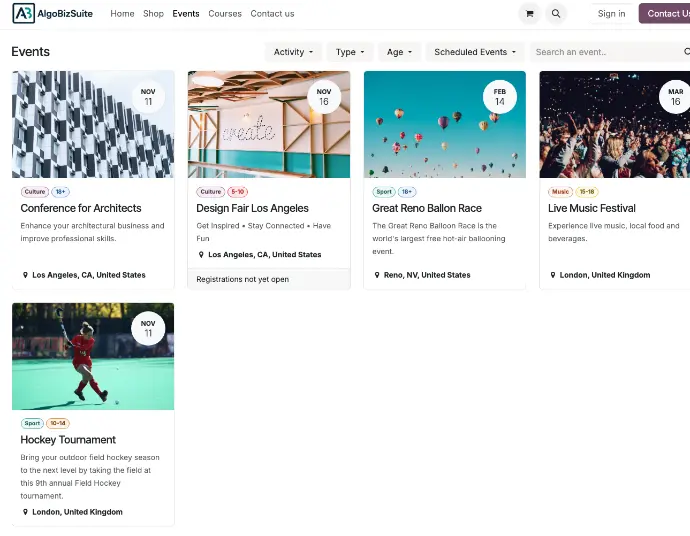The image size is (690, 536).
Task: Expand the Activity filter dropdown
Action: tap(293, 52)
